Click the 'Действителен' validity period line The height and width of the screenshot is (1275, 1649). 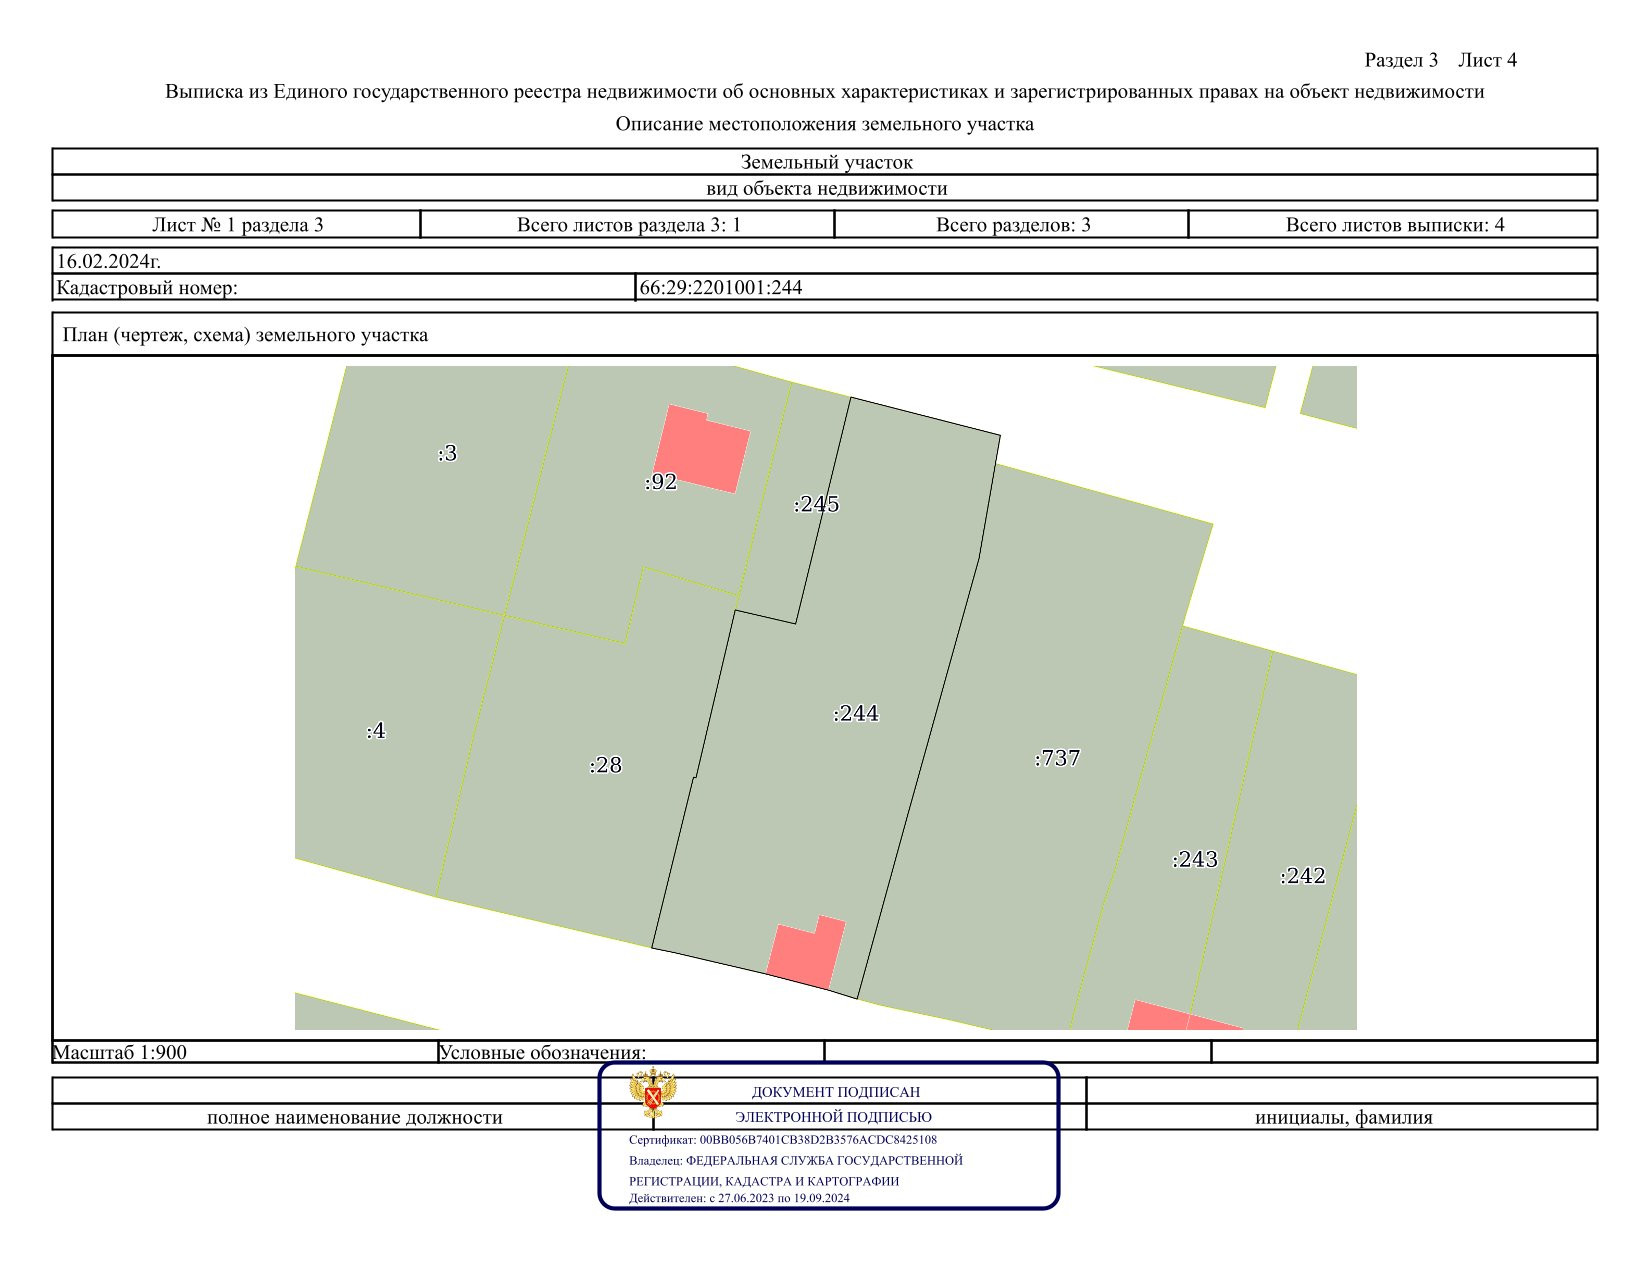tap(739, 1198)
